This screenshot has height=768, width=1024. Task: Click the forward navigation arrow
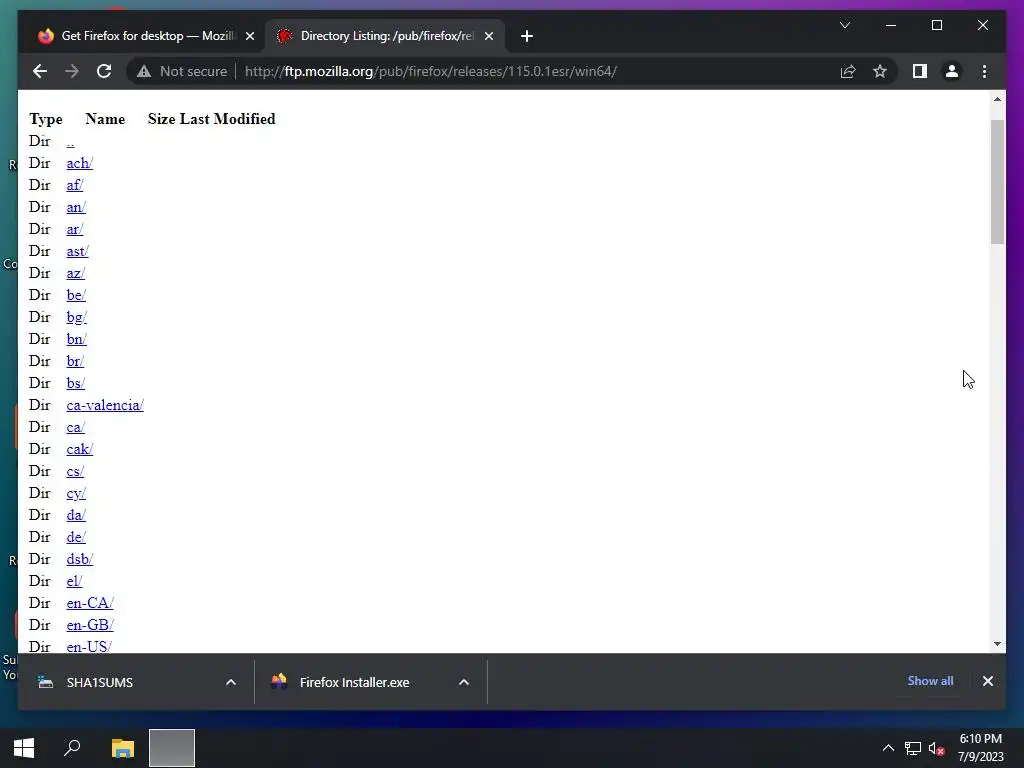point(72,71)
